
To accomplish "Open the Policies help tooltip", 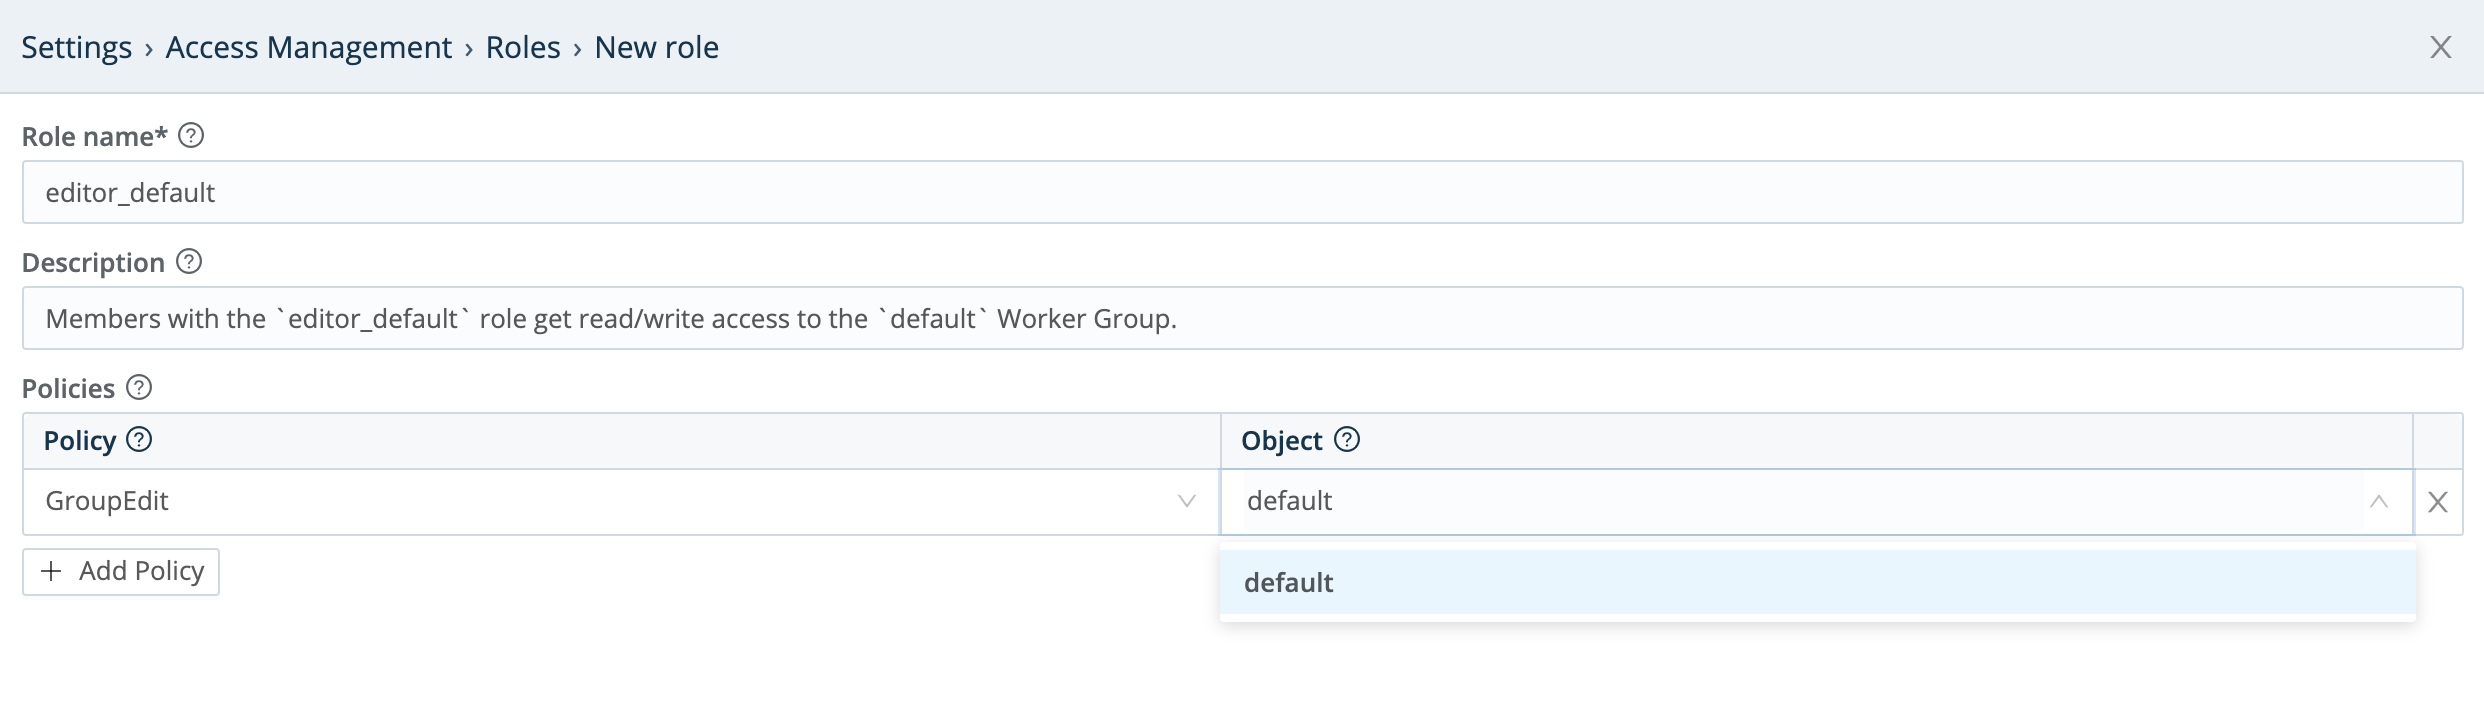I will (x=139, y=388).
